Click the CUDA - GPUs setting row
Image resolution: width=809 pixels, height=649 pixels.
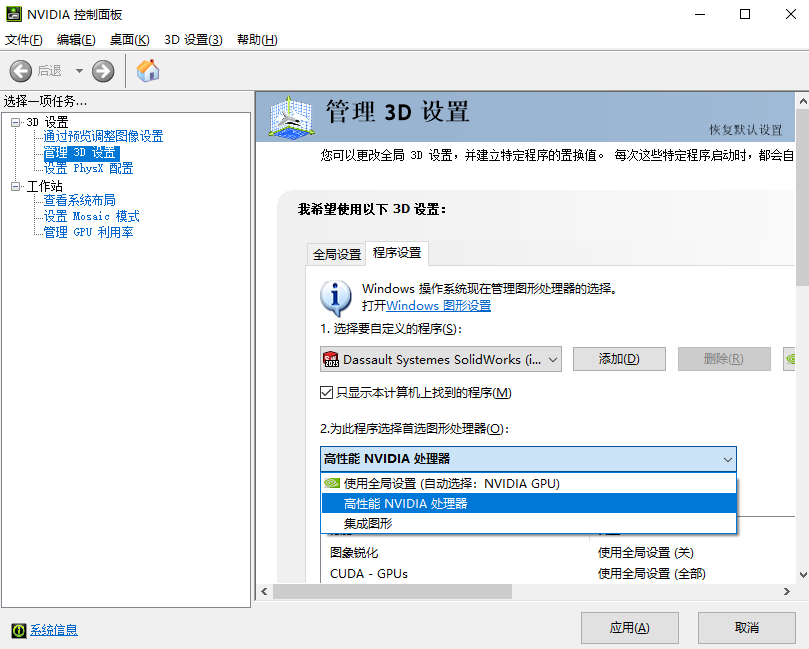[x=560, y=573]
